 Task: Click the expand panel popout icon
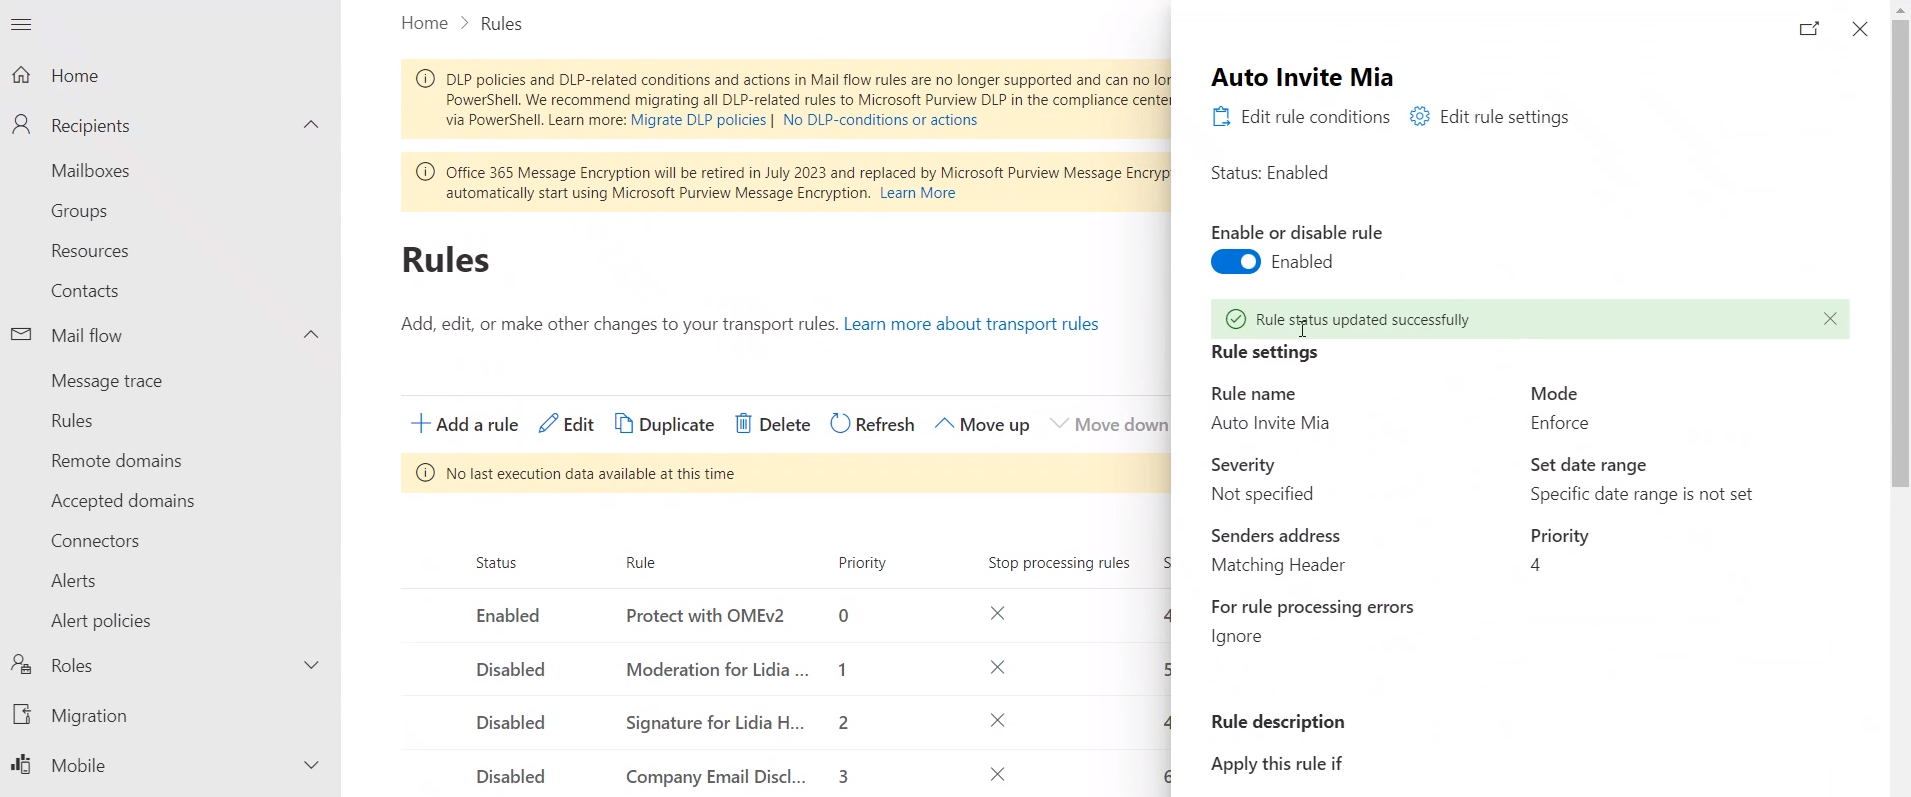pyautogui.click(x=1809, y=29)
